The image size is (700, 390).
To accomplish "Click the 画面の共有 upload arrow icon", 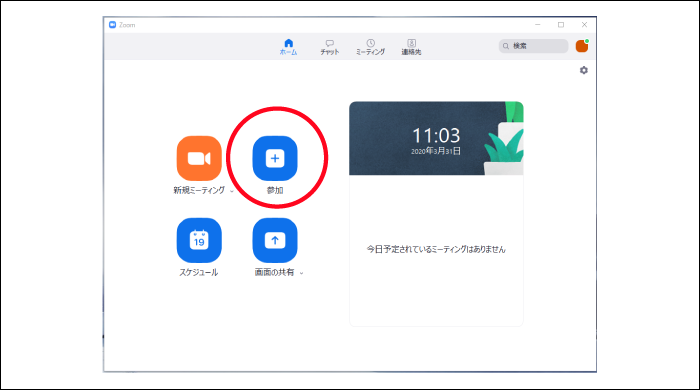I will click(275, 241).
